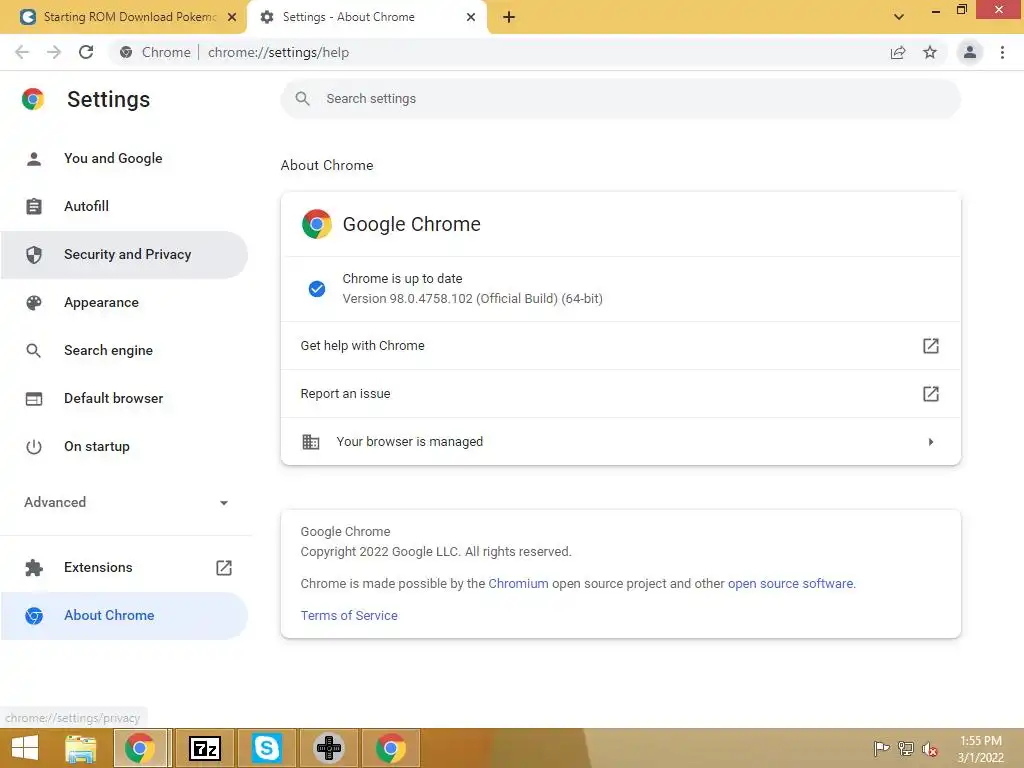Click the puzzle piece Extensions icon
The height and width of the screenshot is (768, 1024).
coord(34,568)
